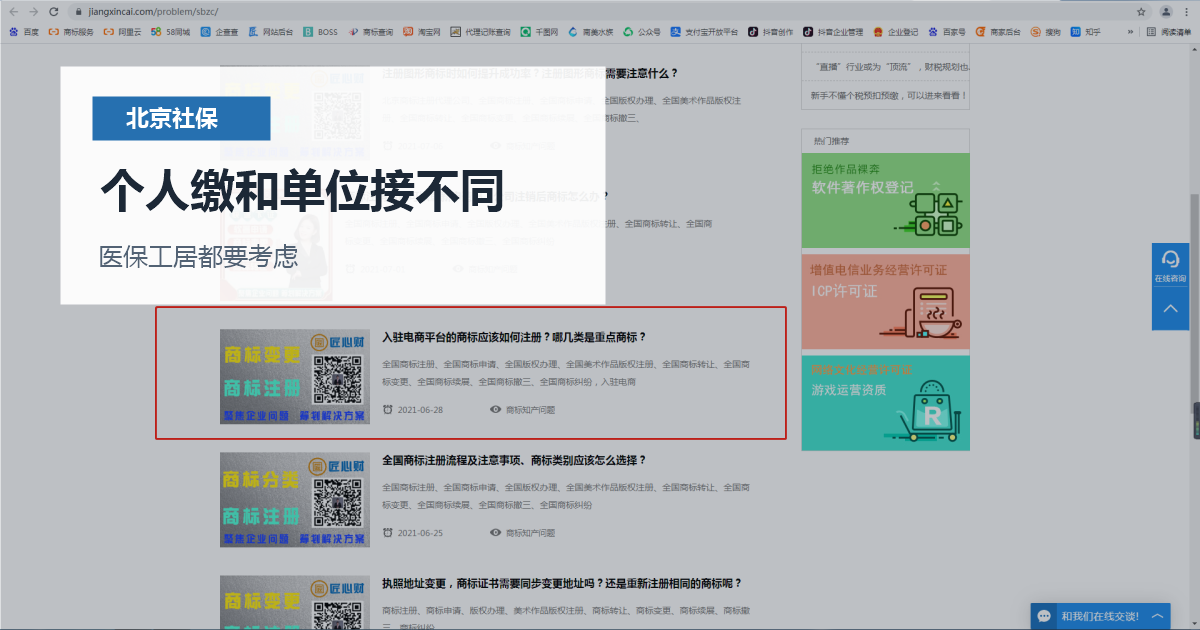Open sidebar link 新手不懂个税预扣预缴
The image size is (1200, 630).
click(x=887, y=96)
